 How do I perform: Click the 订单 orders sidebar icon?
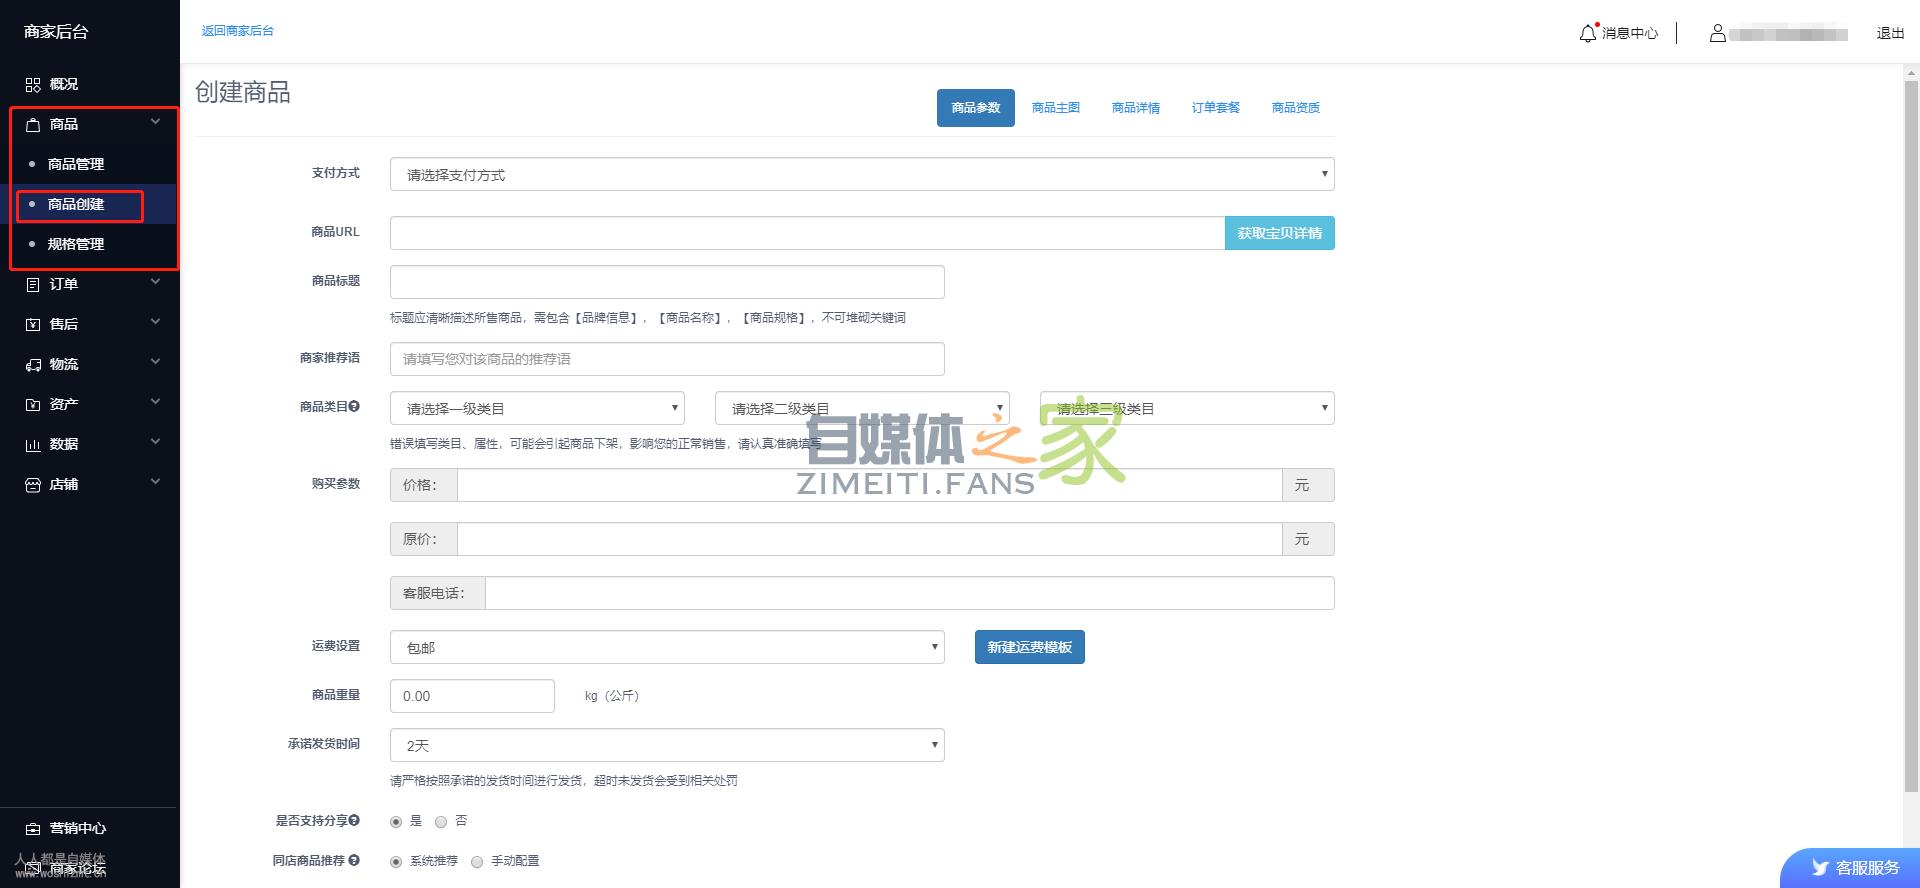pos(33,285)
